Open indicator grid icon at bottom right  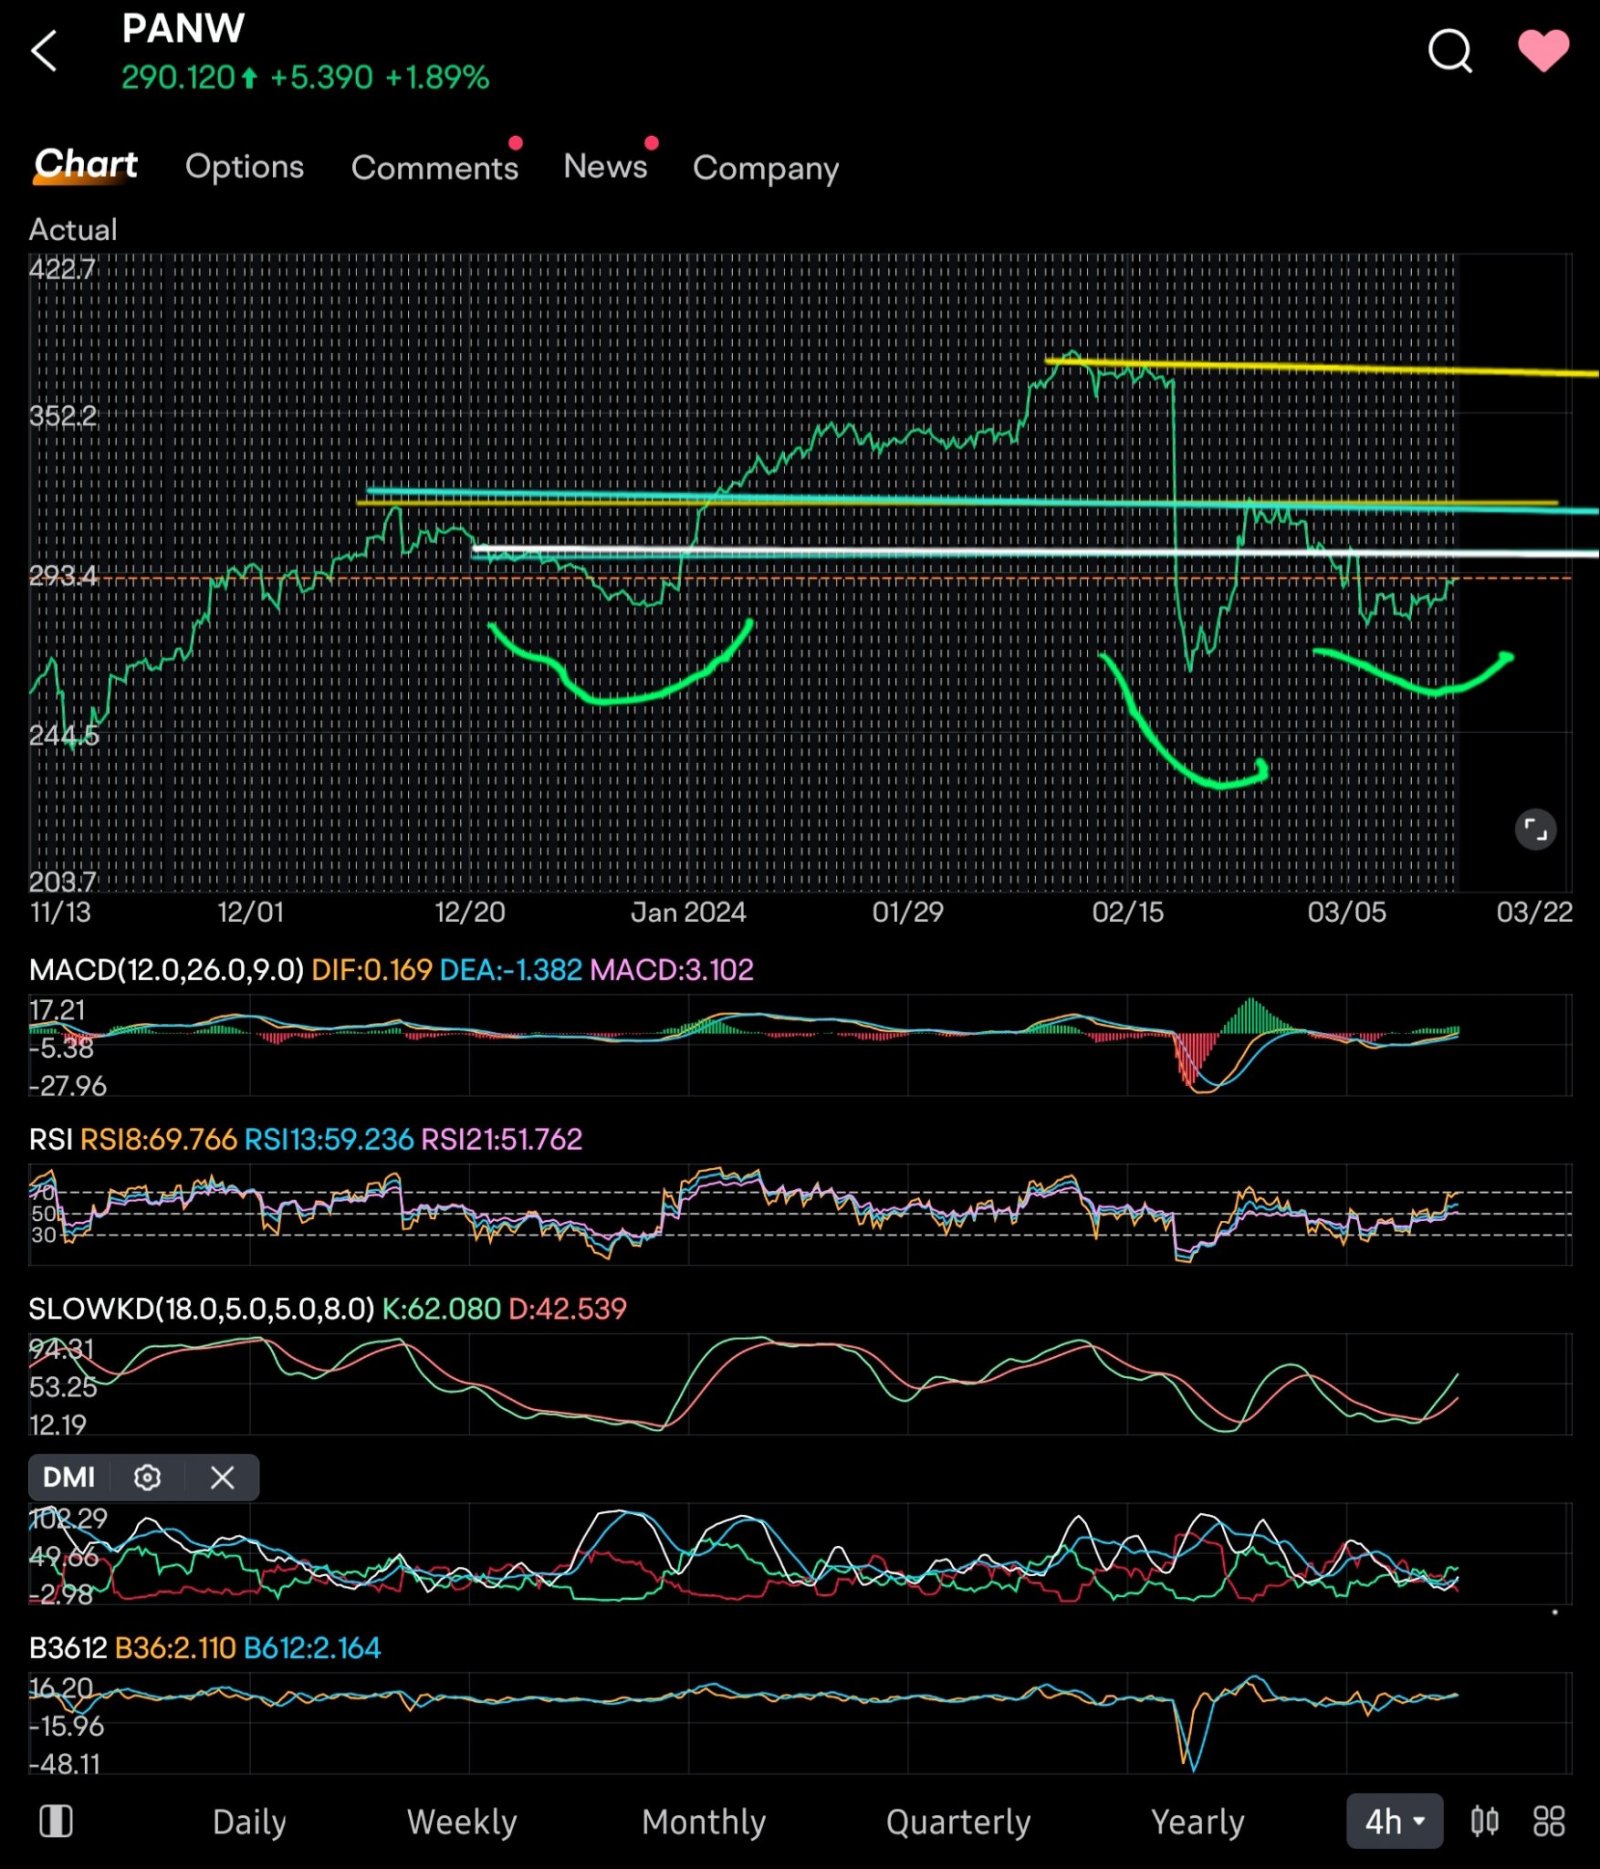(1548, 1821)
